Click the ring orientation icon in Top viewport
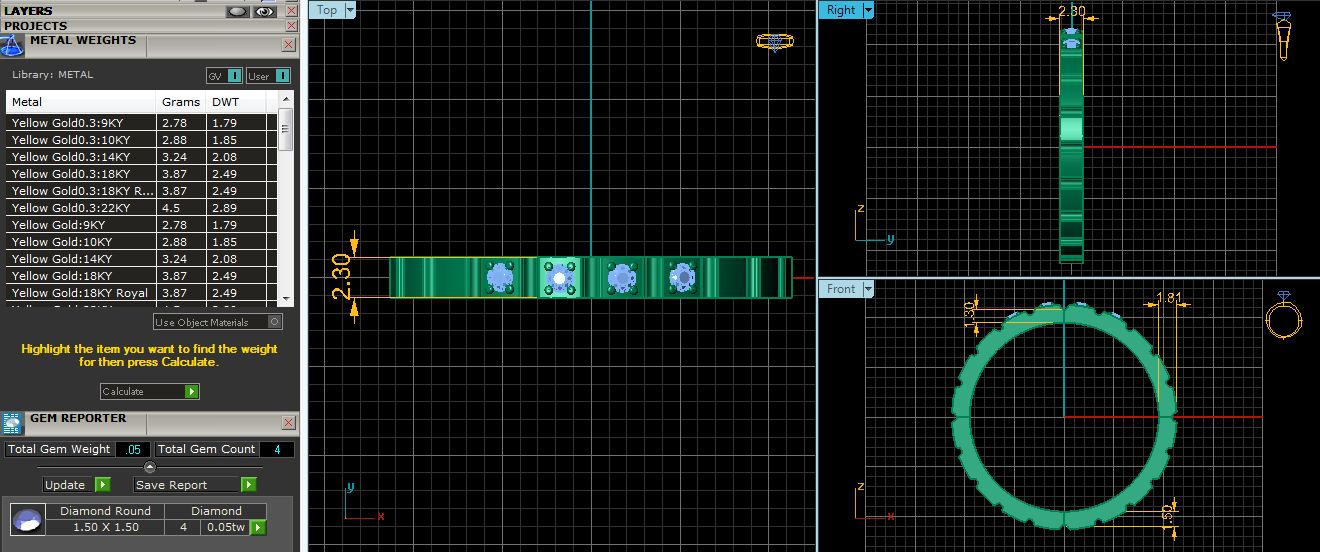This screenshot has height=552, width=1320. 775,41
